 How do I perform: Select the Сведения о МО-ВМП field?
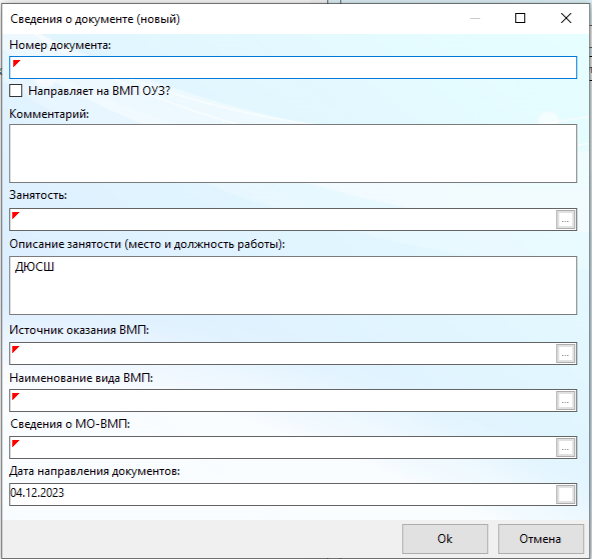click(282, 448)
